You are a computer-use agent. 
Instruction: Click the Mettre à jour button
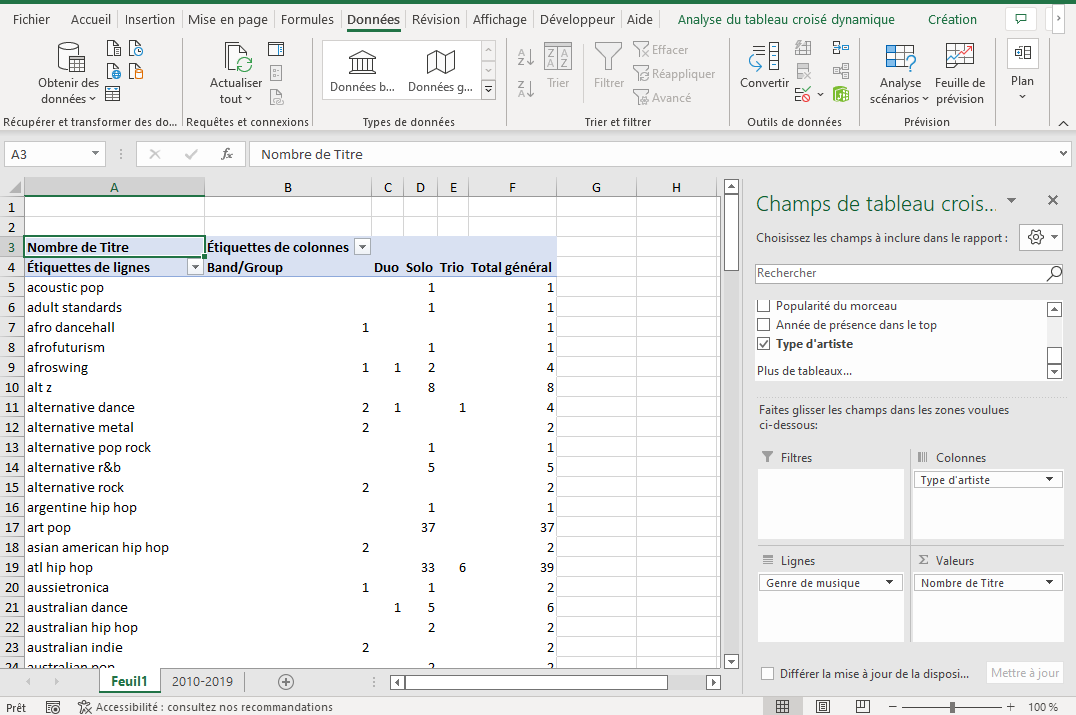coord(1025,673)
